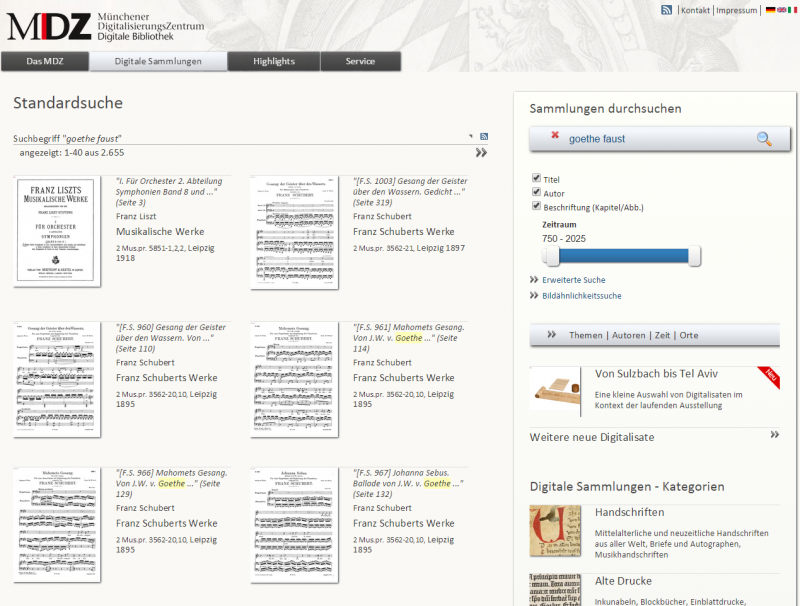
Task: Open "[F.S. 961] Mahomets Gesang" link
Action: pyautogui.click(x=409, y=338)
